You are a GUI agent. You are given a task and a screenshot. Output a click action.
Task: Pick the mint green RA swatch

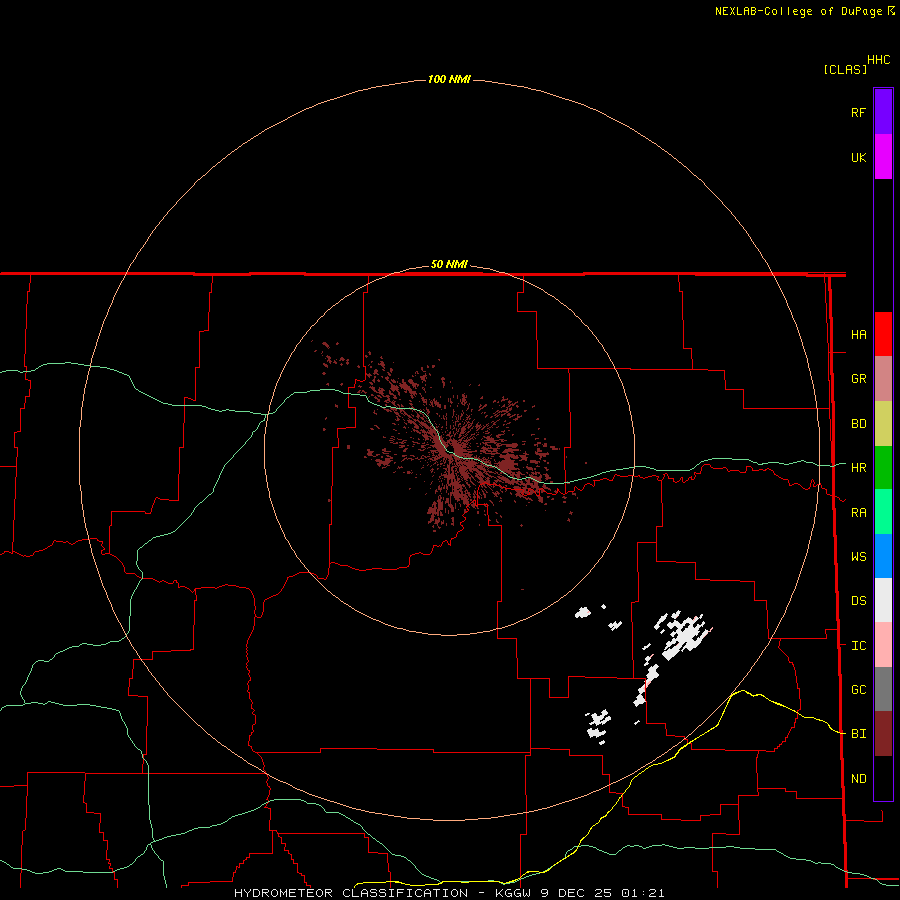[x=883, y=512]
